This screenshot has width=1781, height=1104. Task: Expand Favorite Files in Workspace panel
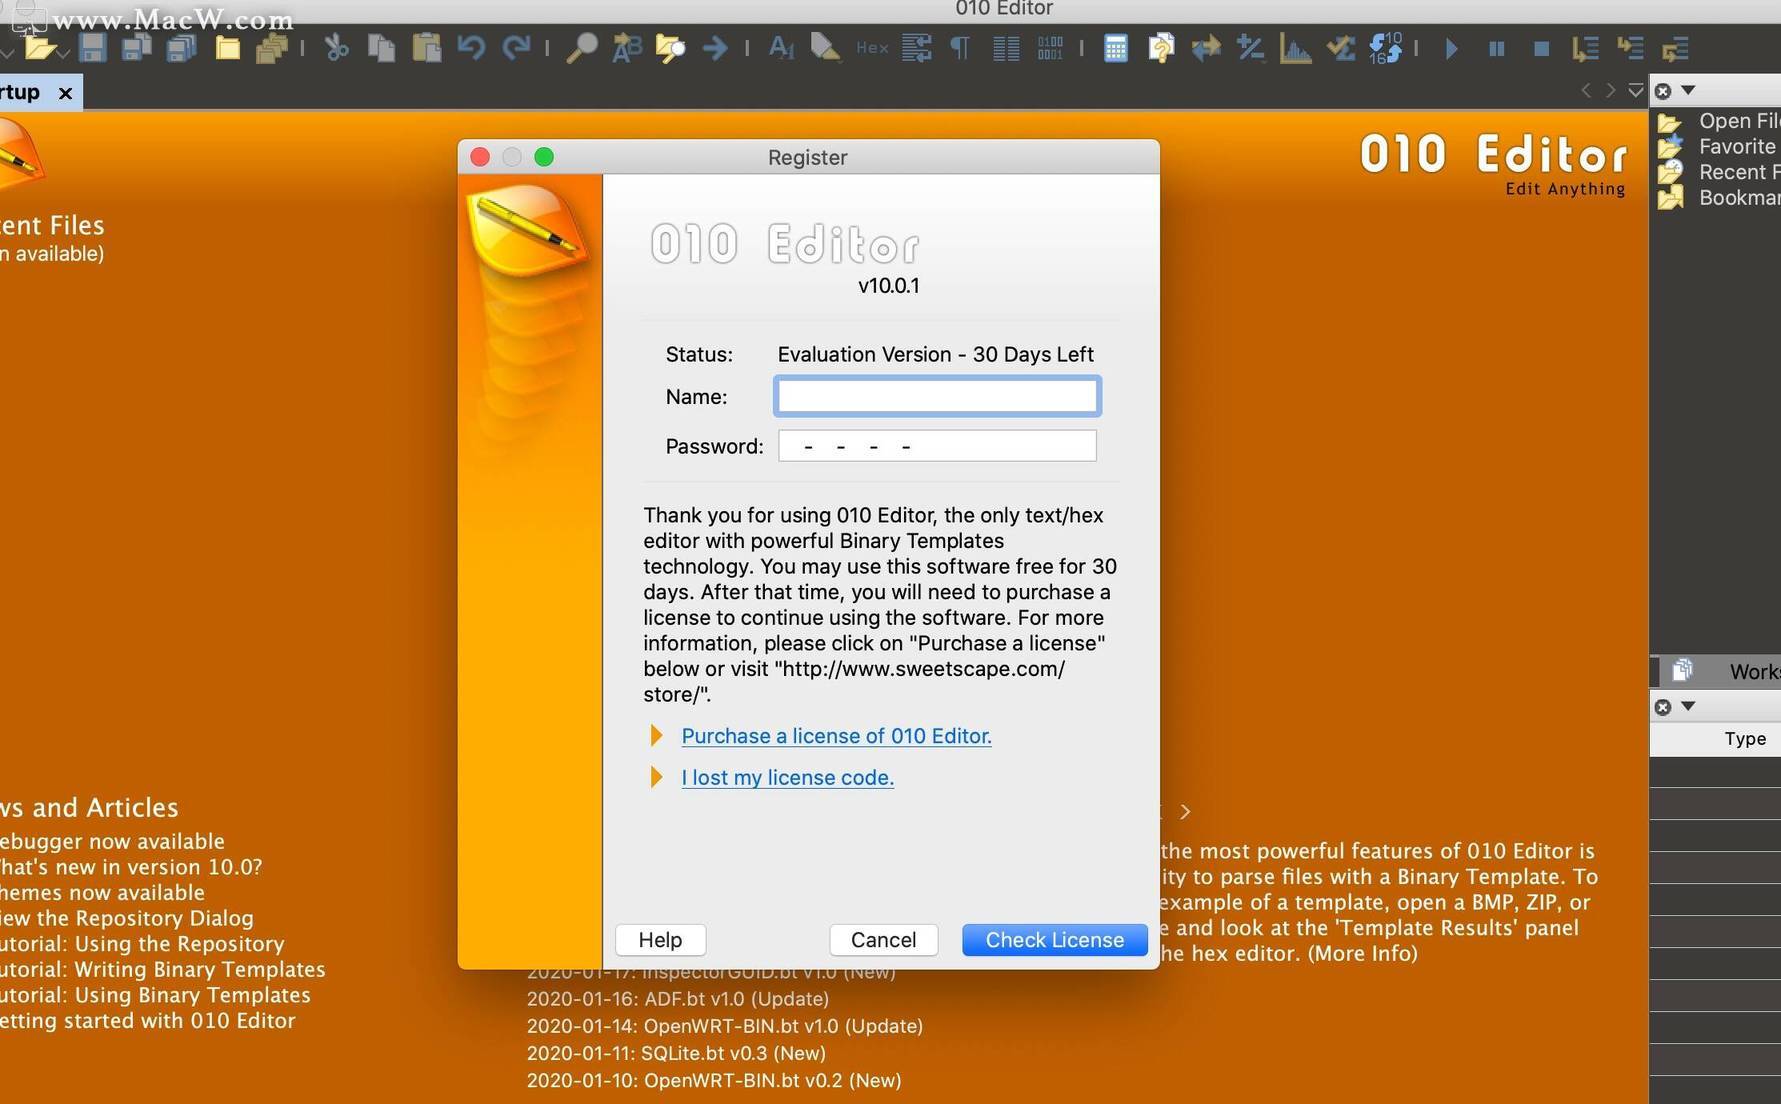coord(1719,147)
